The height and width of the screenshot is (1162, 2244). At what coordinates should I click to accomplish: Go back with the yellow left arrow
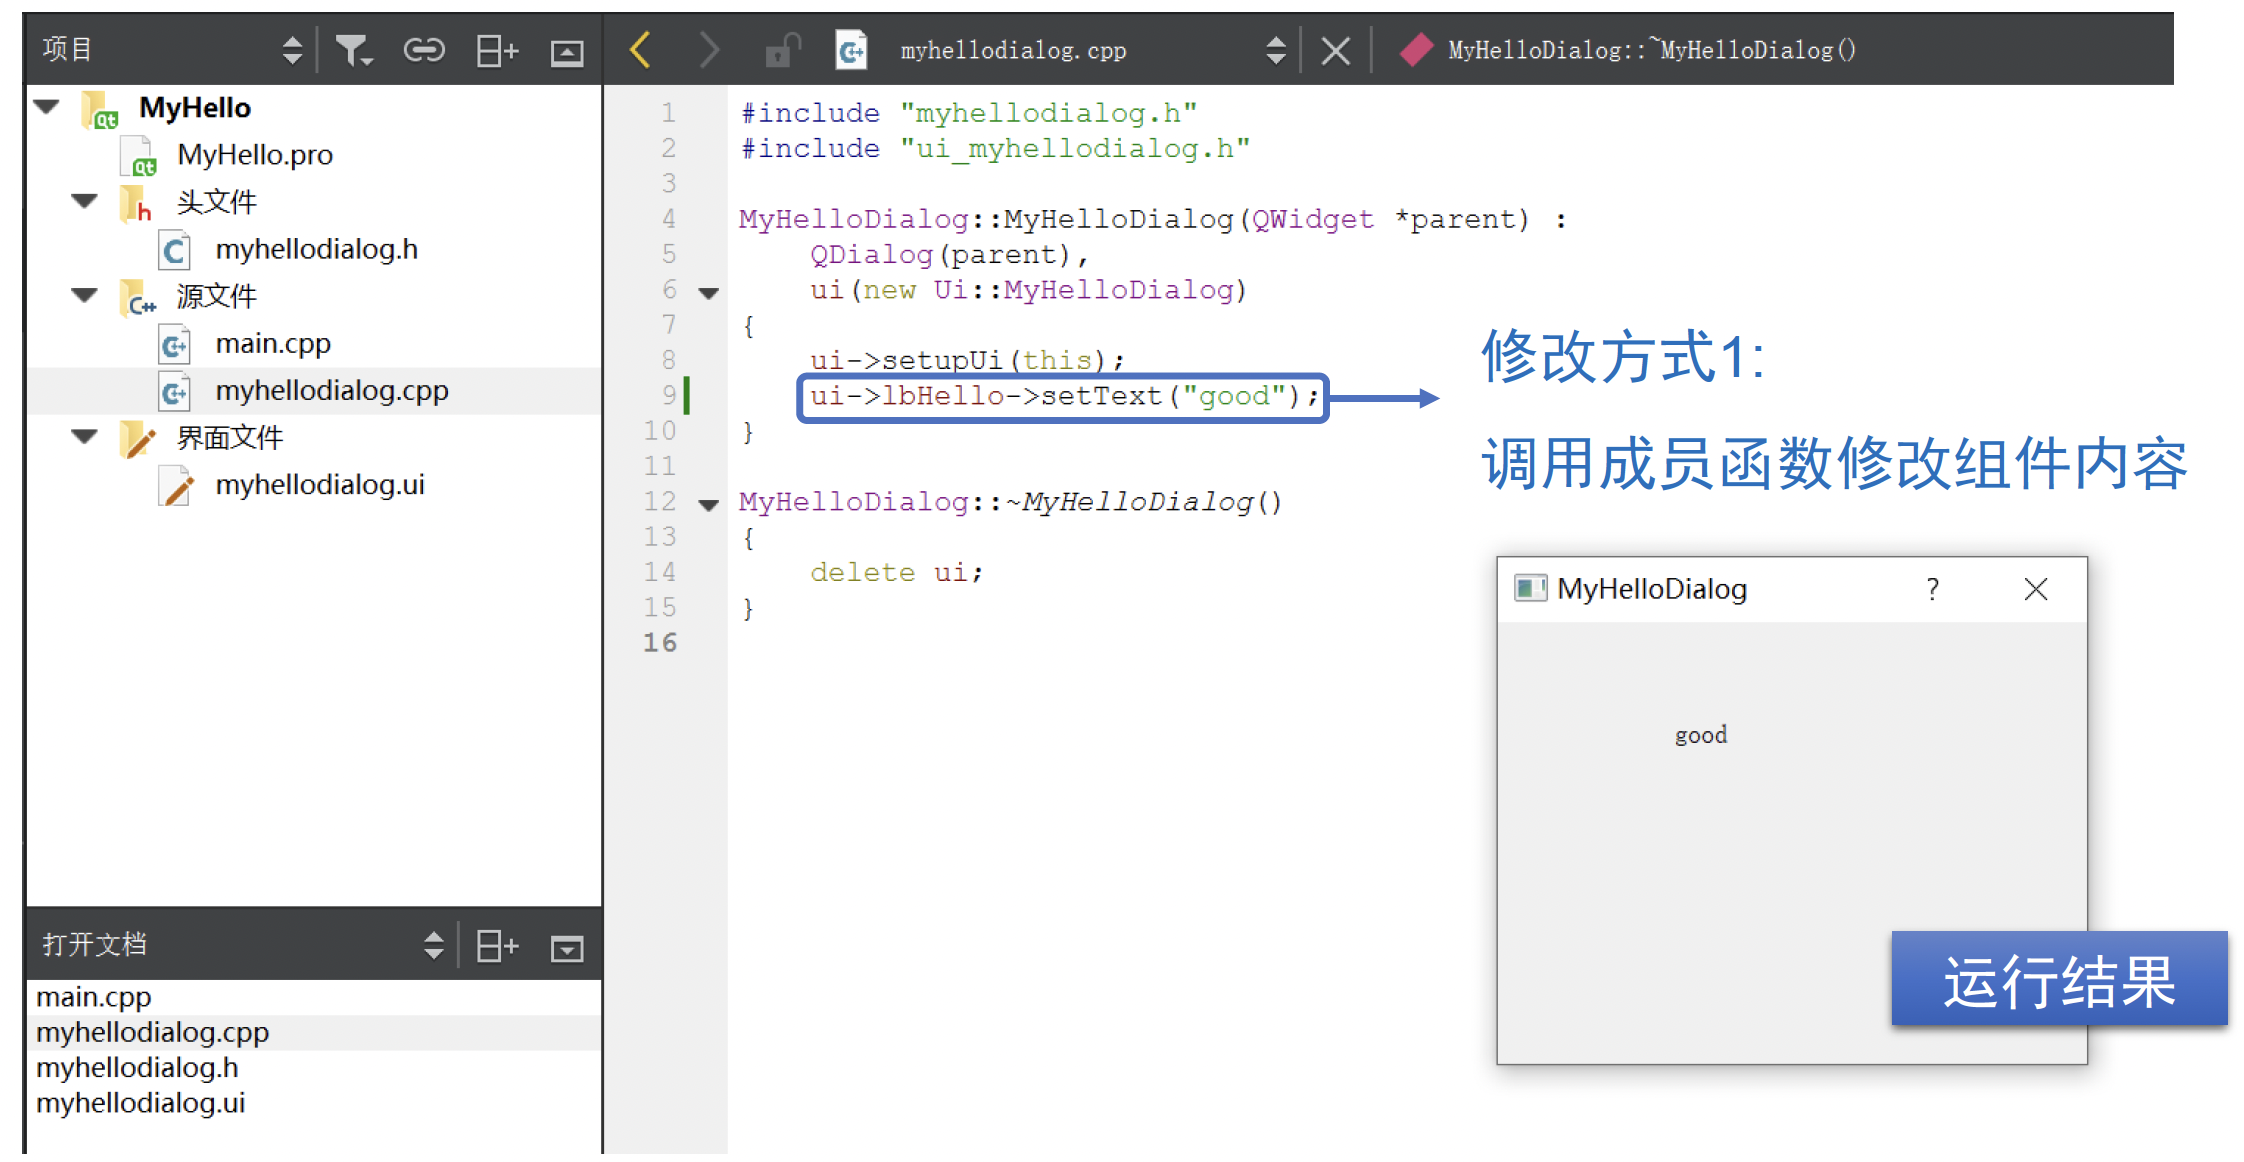[x=641, y=49]
